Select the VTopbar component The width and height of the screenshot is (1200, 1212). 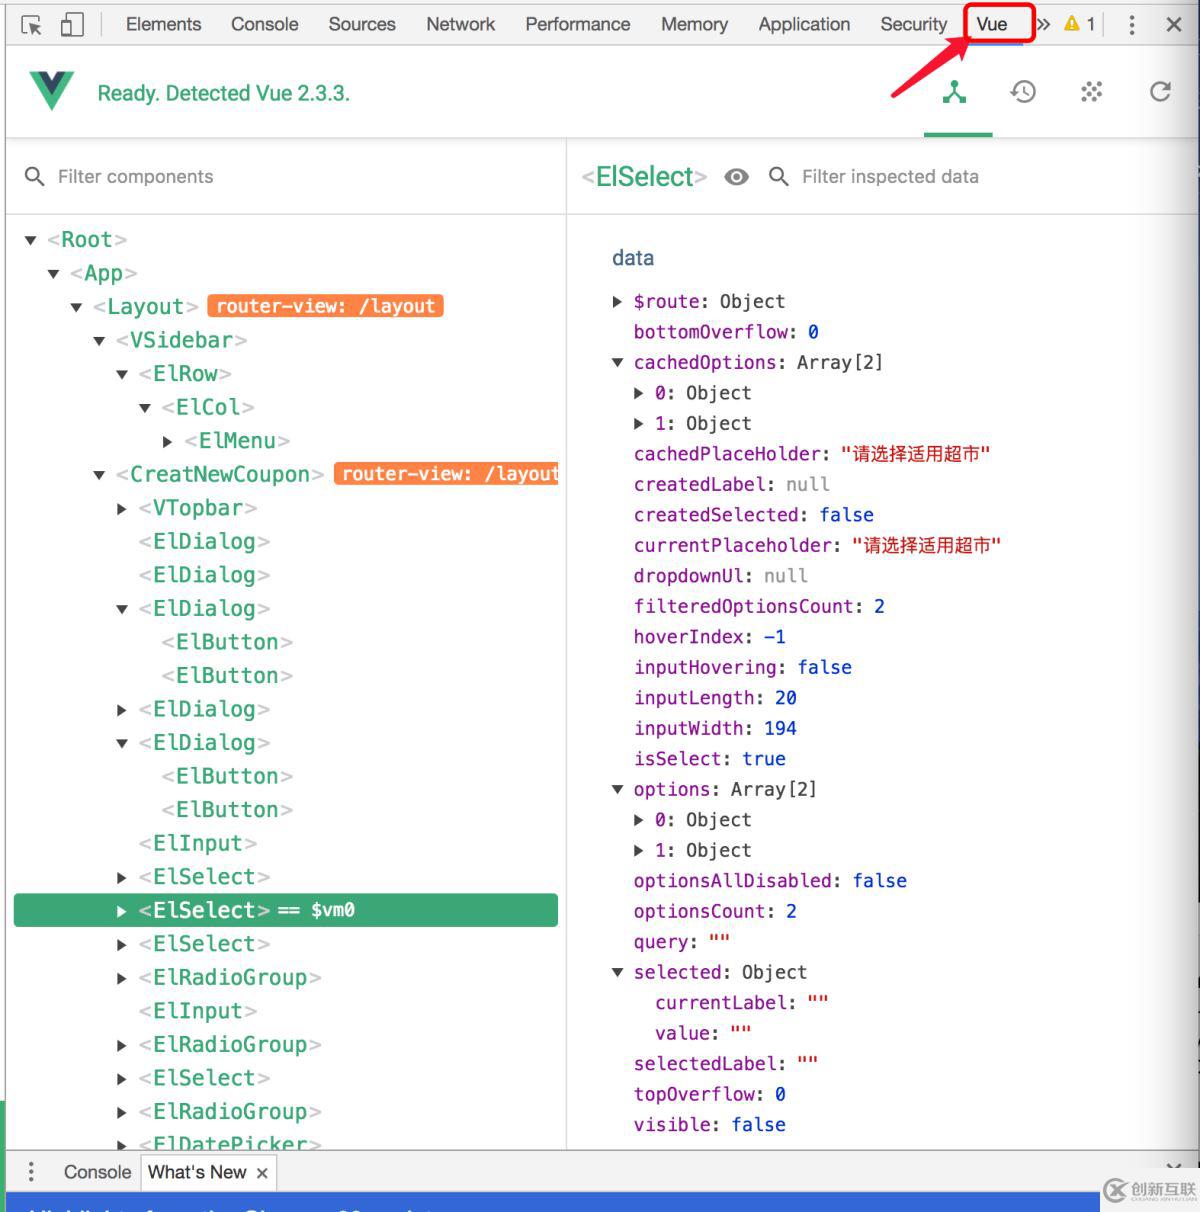pyautogui.click(x=198, y=508)
